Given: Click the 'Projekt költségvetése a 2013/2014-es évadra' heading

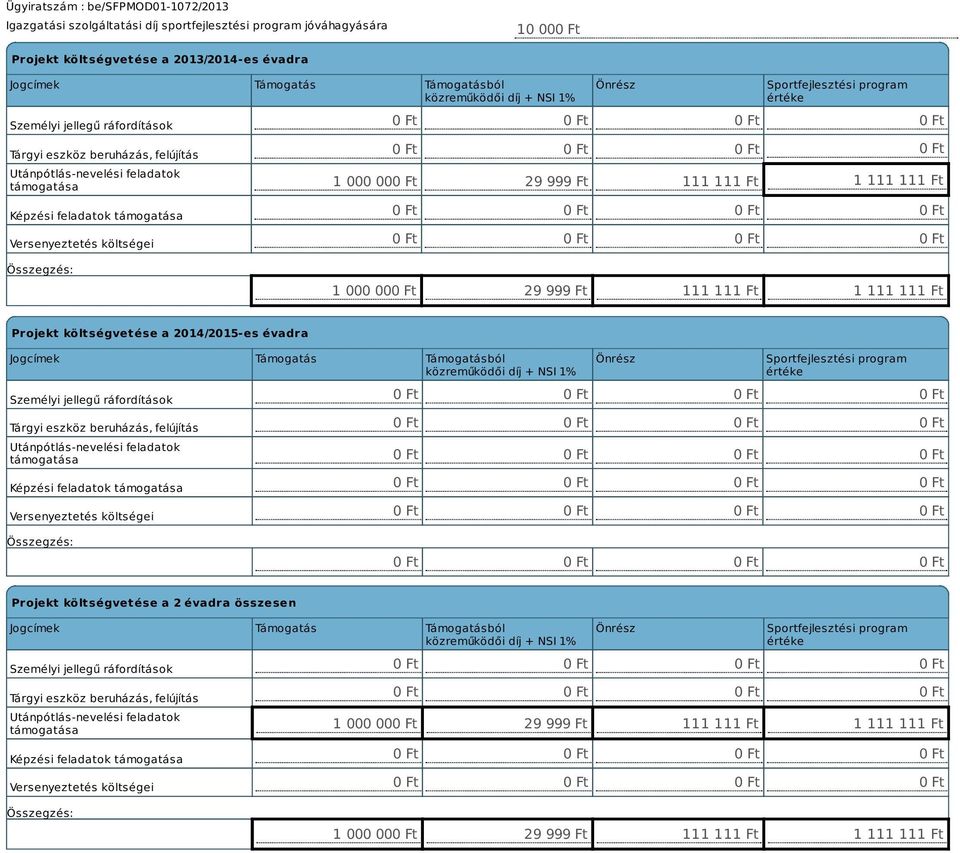Looking at the screenshot, I should [160, 59].
